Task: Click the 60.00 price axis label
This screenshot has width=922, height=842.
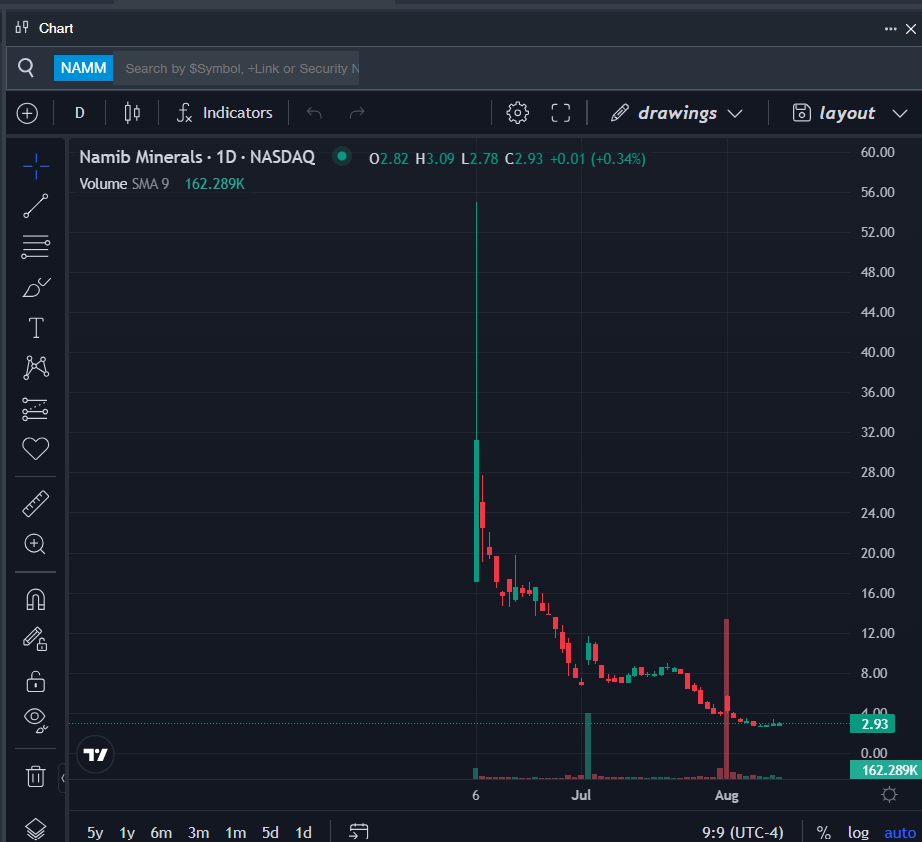Action: 877,152
